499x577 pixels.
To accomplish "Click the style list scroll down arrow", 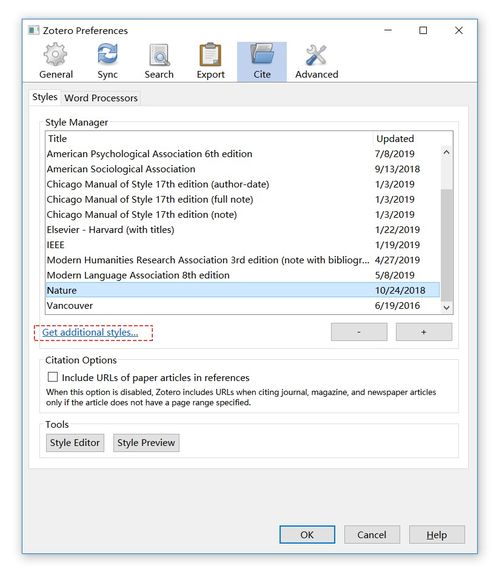I will (446, 308).
